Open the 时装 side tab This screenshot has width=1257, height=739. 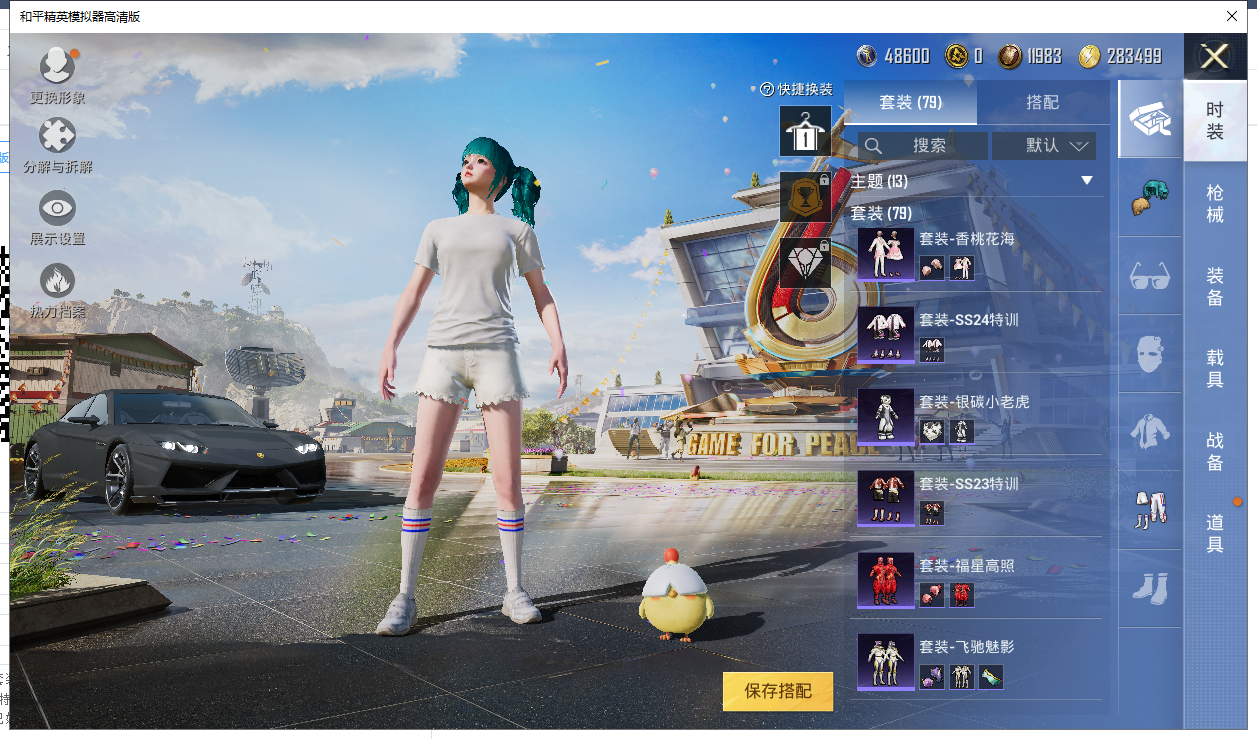tap(1215, 121)
